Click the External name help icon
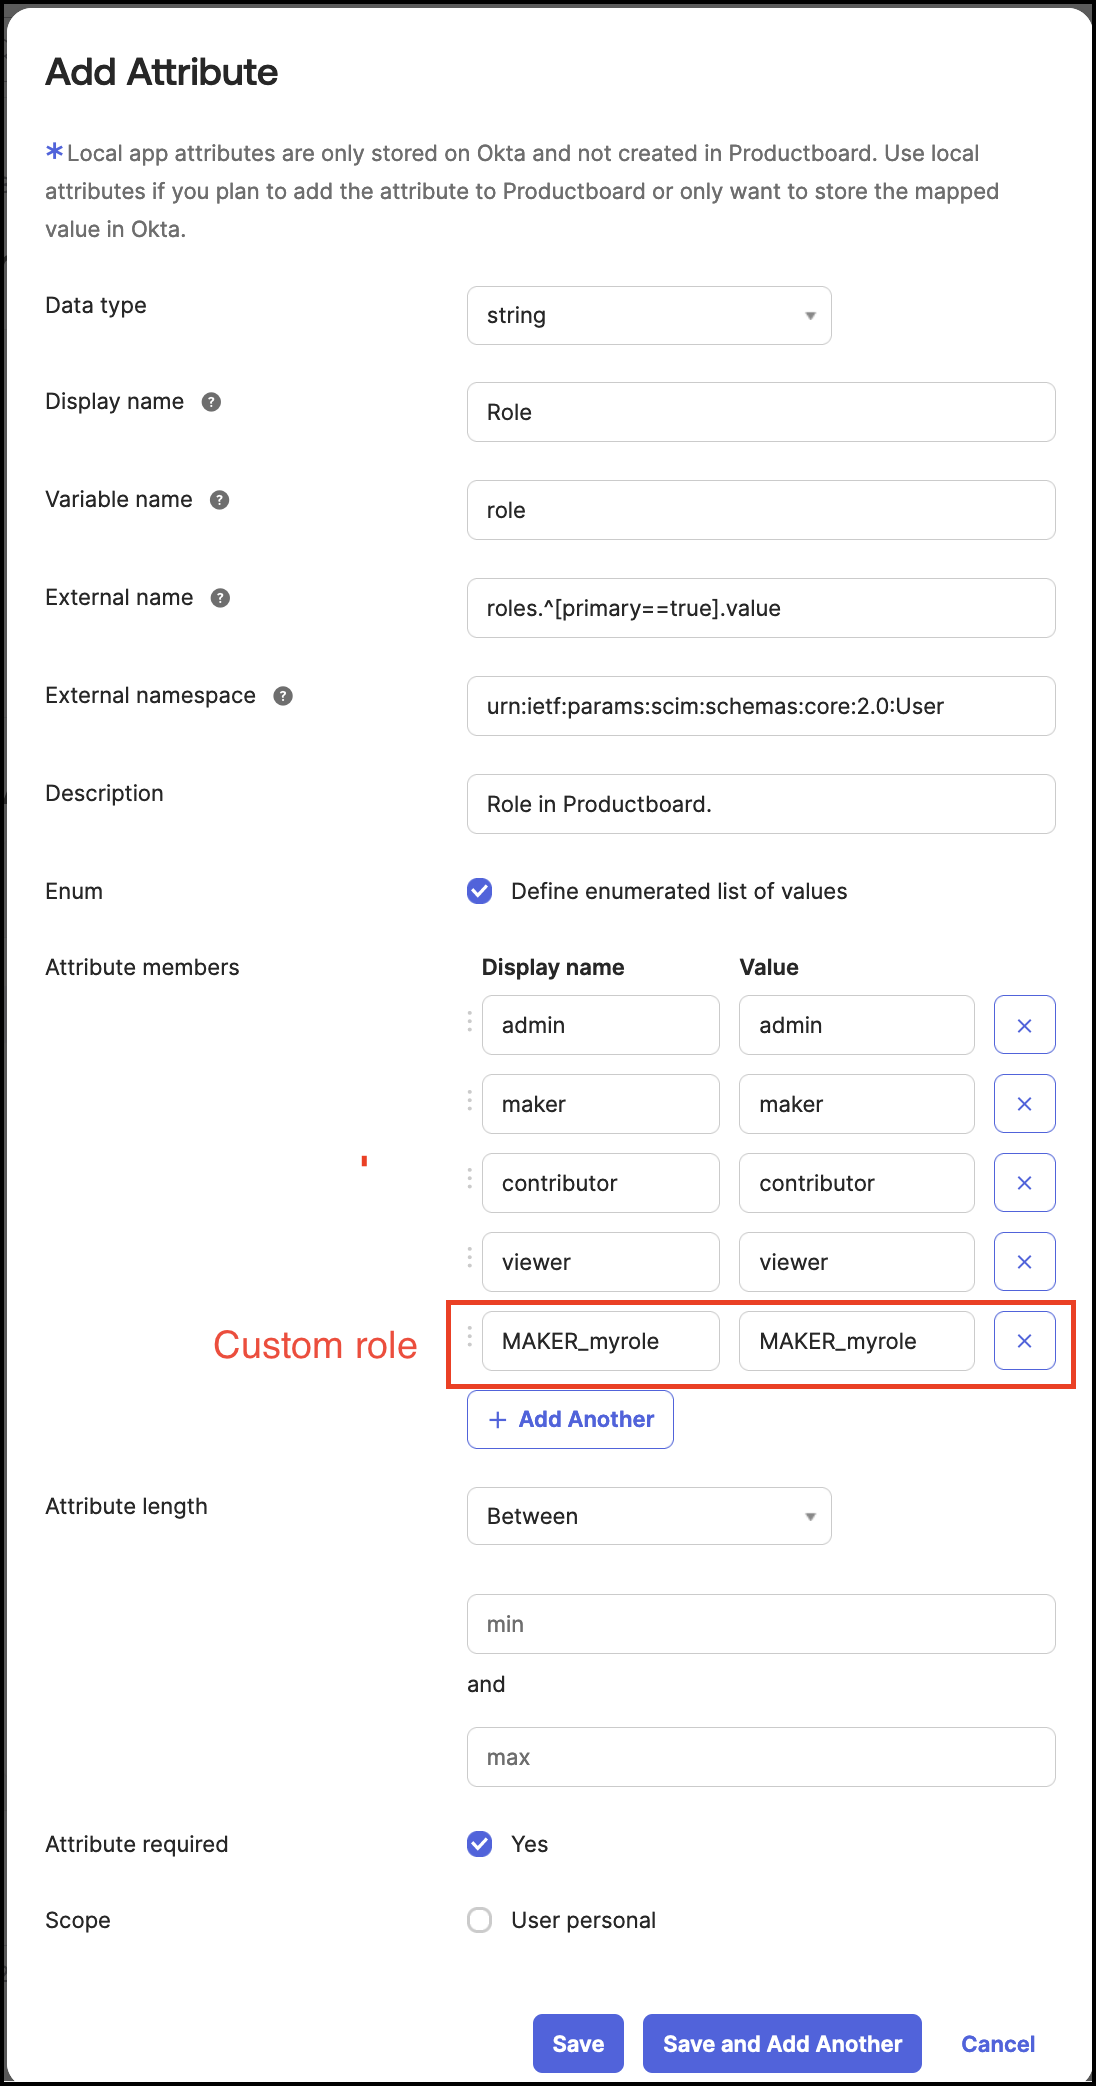Image resolution: width=1096 pixels, height=2086 pixels. pos(220,598)
